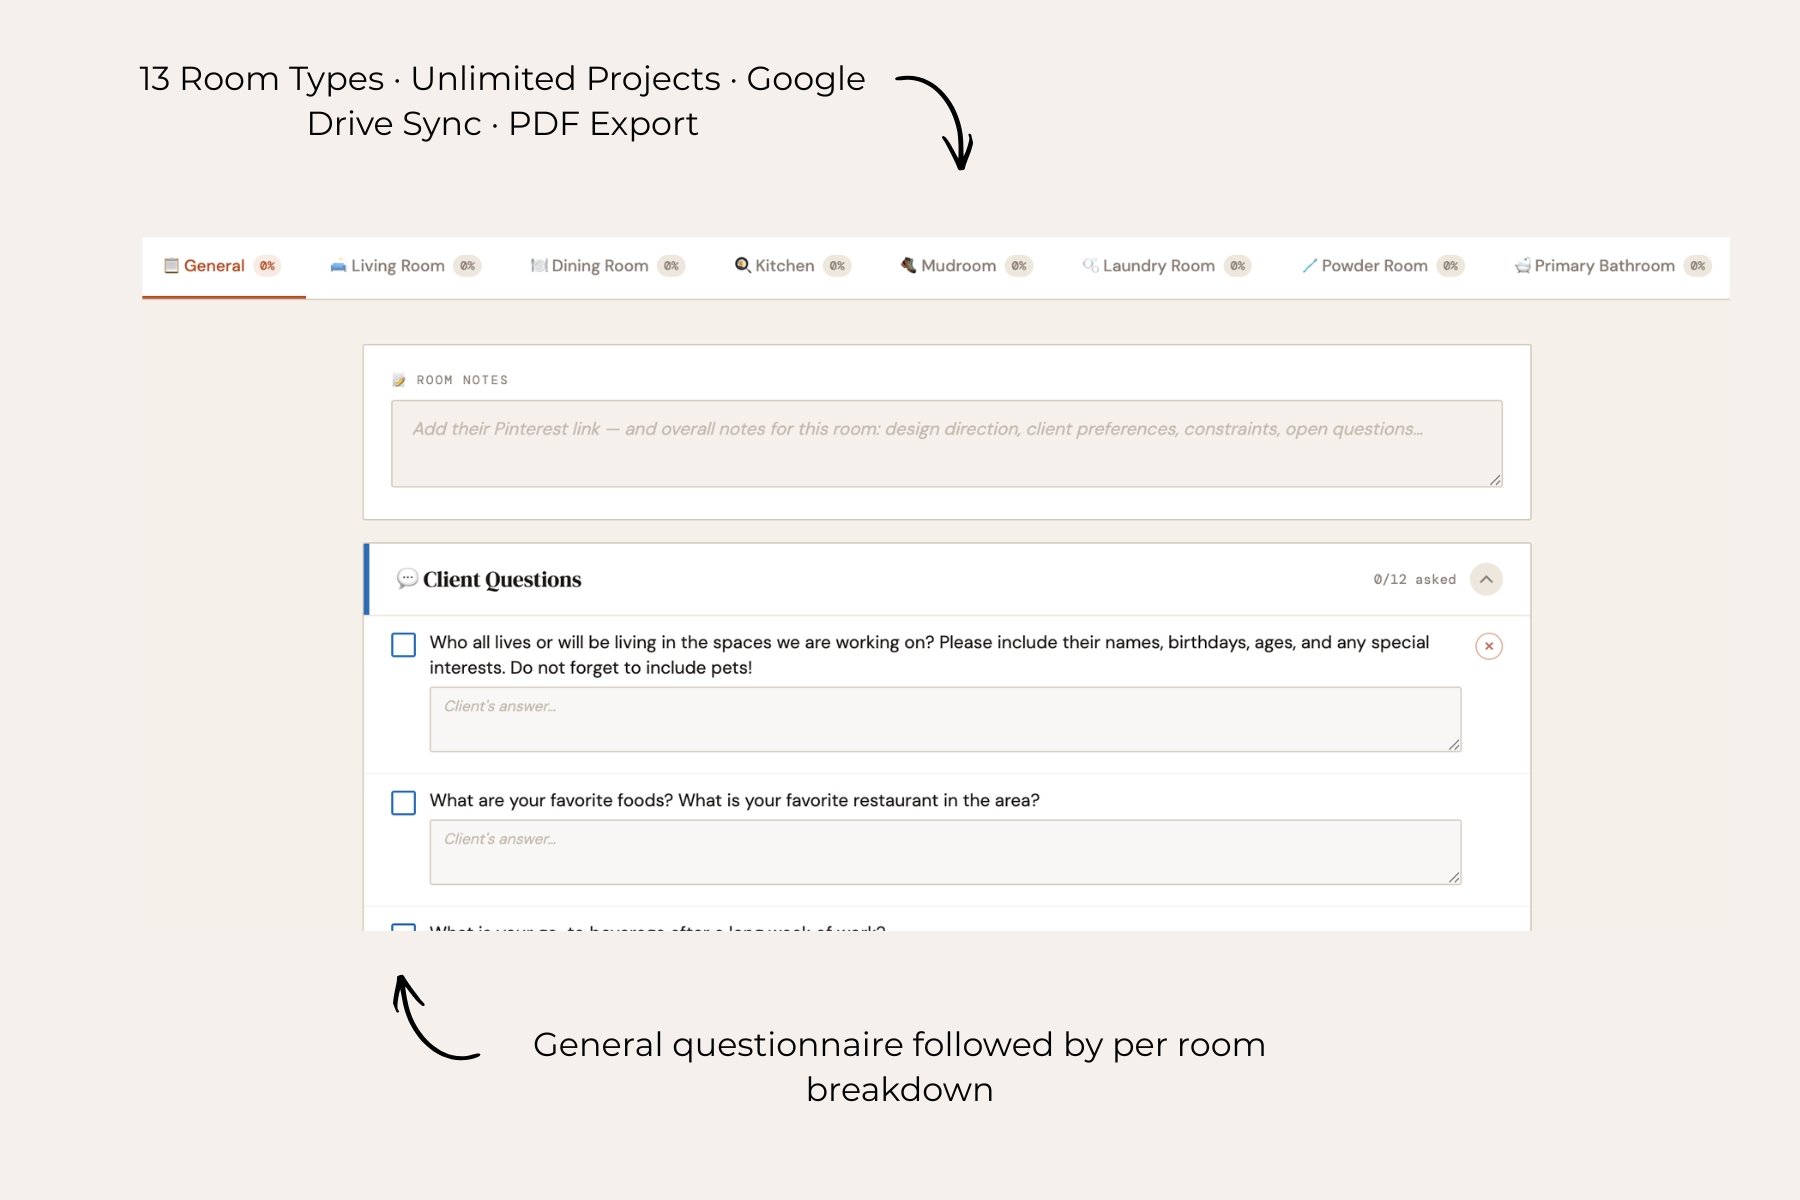Click the plate icon on Dining Room tab
The width and height of the screenshot is (1800, 1200).
(539, 266)
